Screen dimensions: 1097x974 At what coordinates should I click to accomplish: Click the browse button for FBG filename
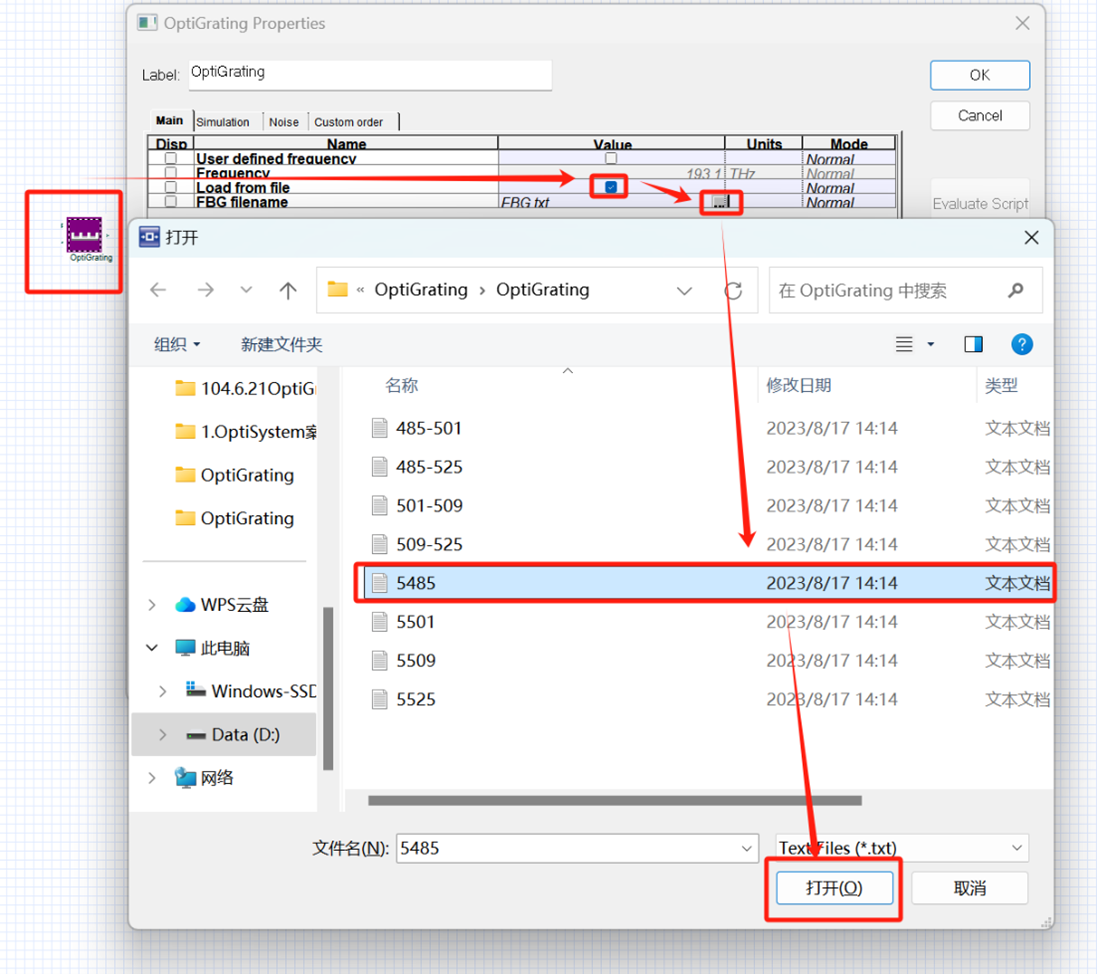[x=720, y=202]
